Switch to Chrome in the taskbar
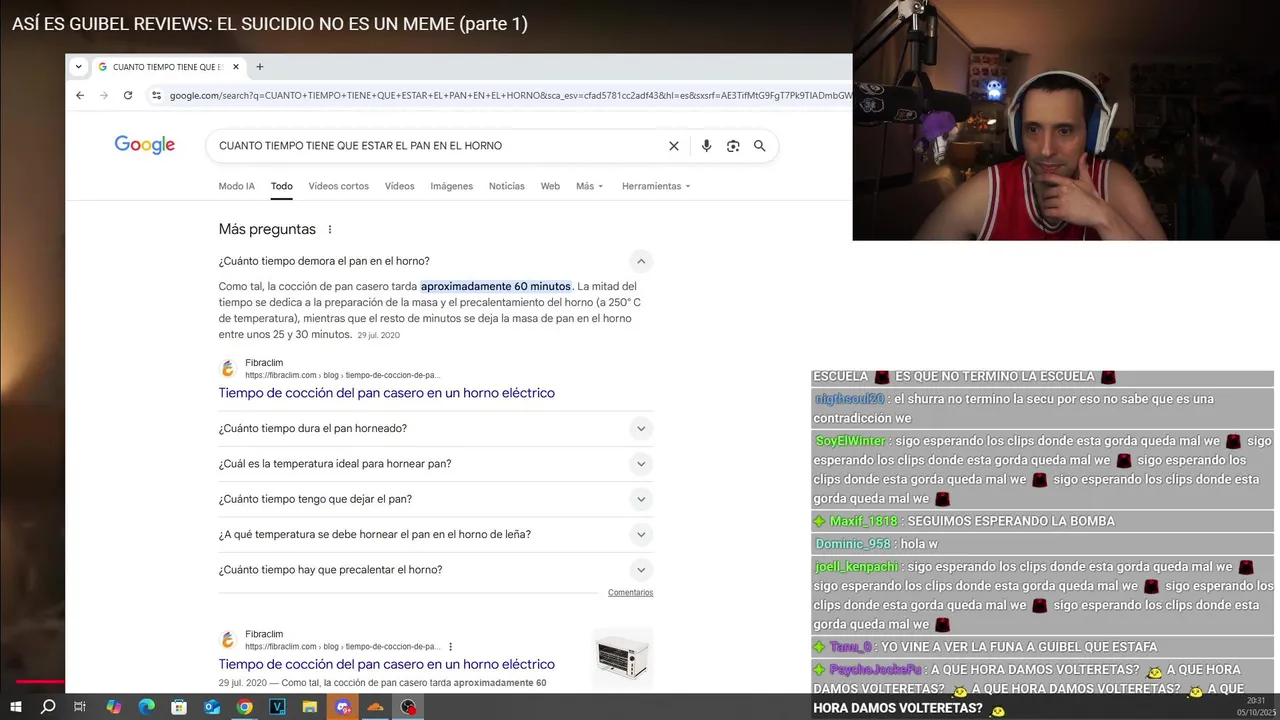Screen dimensions: 1280x720 tap(244, 707)
